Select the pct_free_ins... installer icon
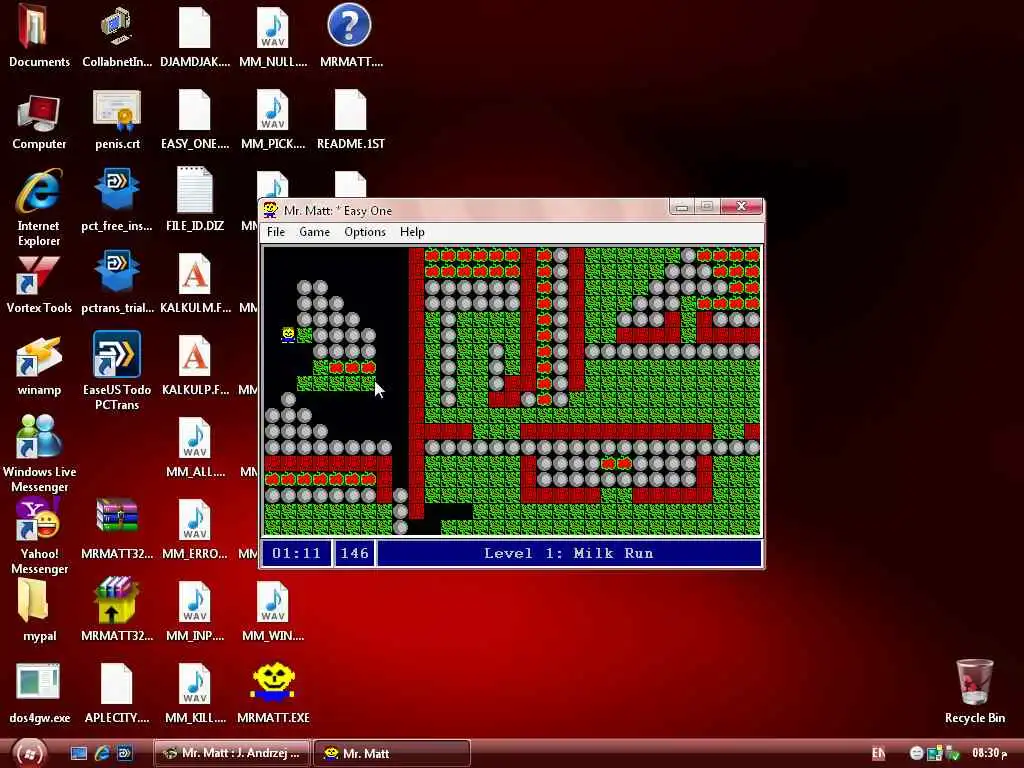This screenshot has width=1024, height=768. click(x=117, y=201)
